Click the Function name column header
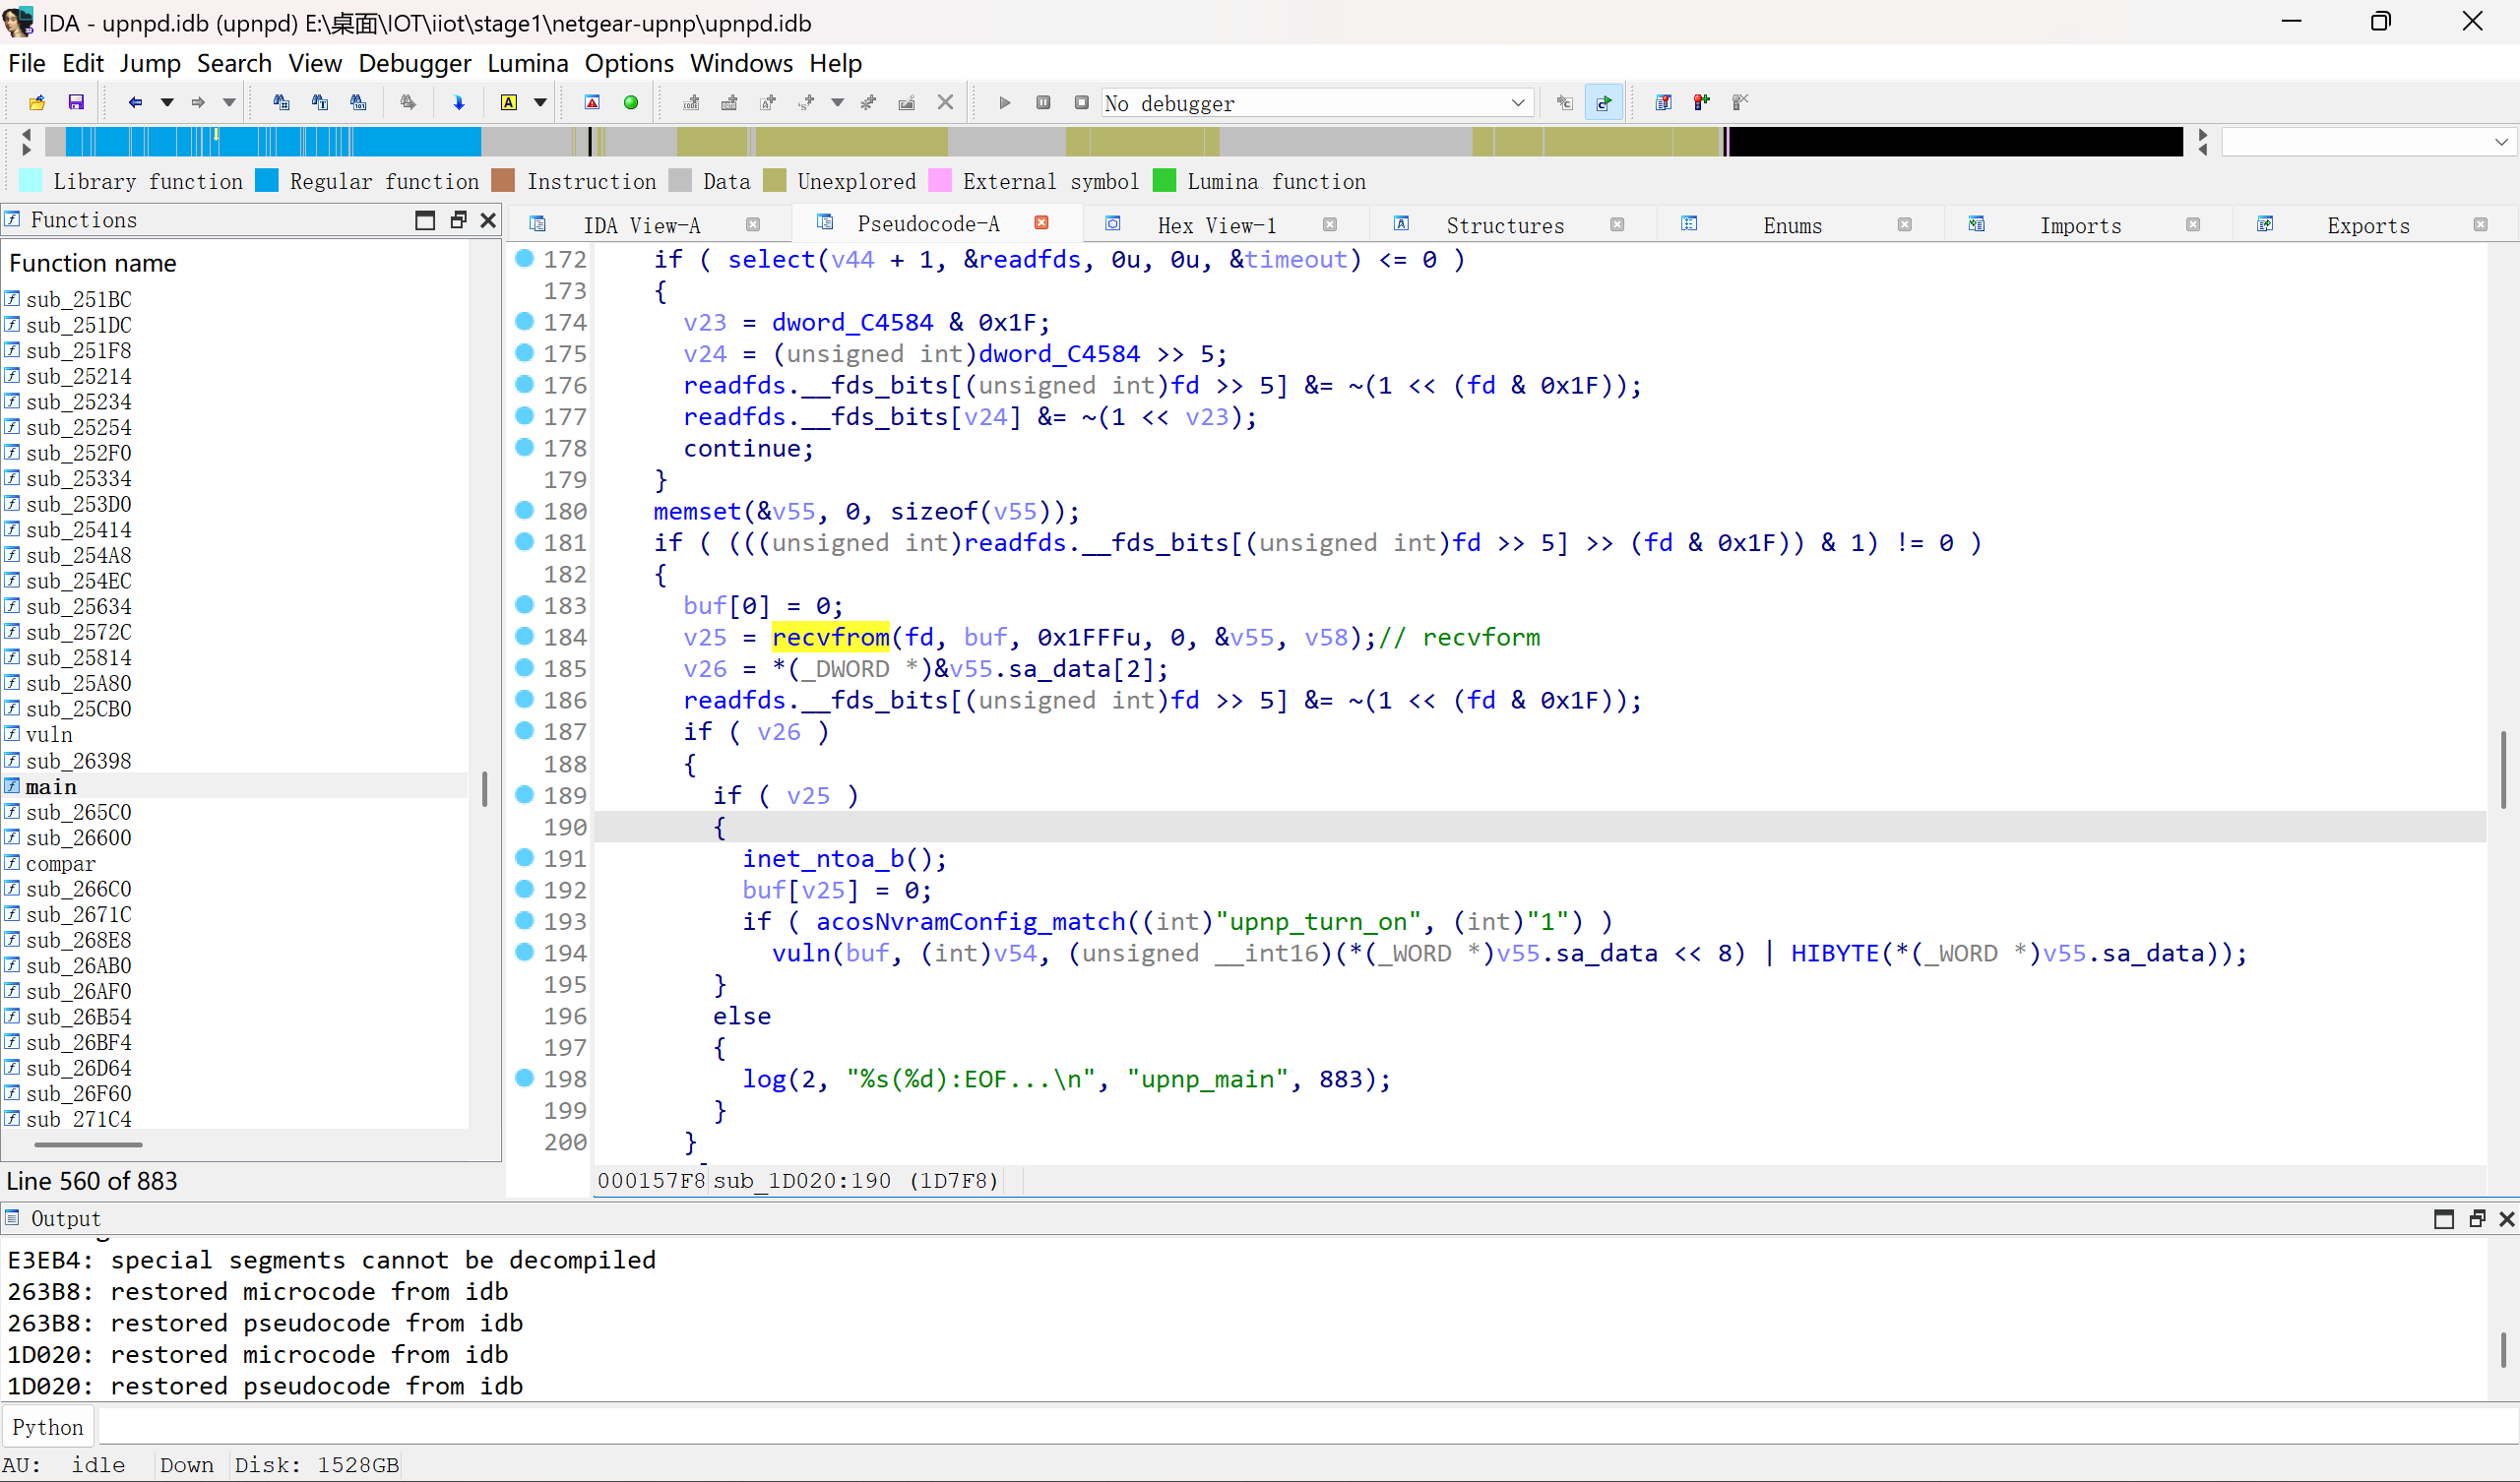Image resolution: width=2520 pixels, height=1482 pixels. point(93,263)
